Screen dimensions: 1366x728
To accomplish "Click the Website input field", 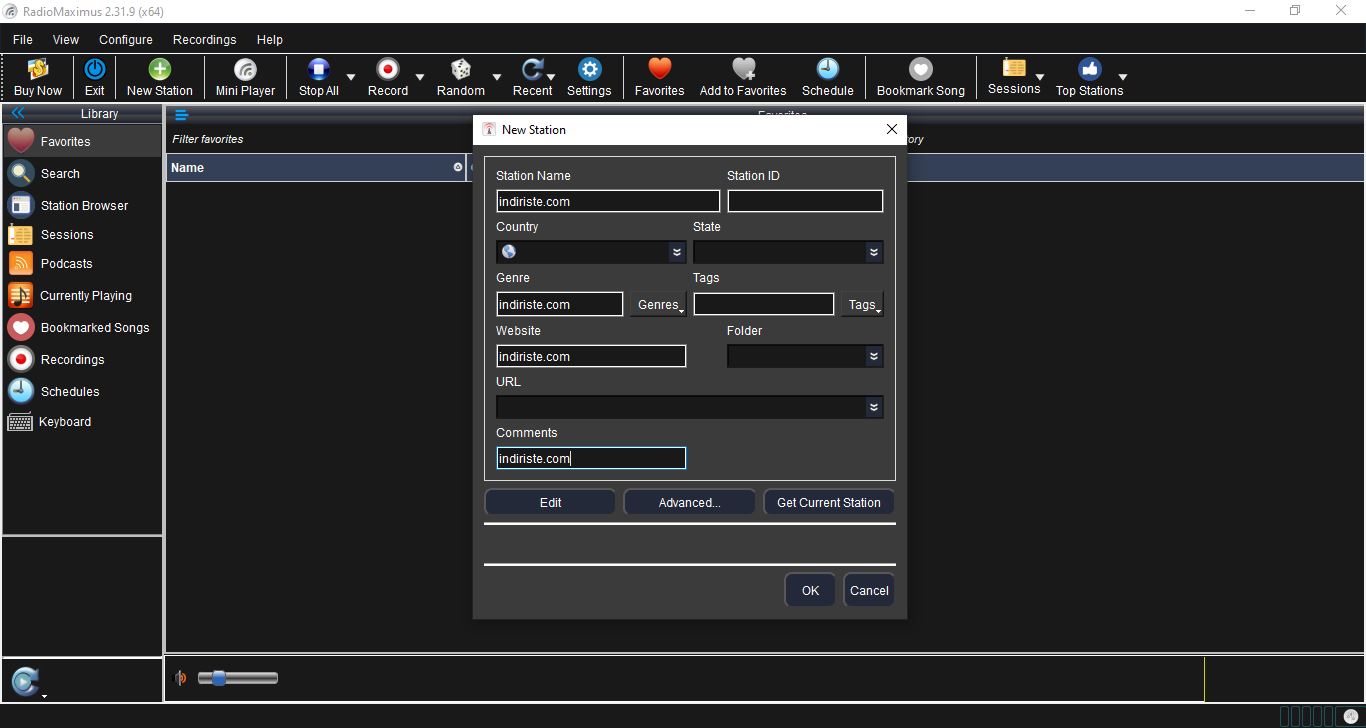I will tap(591, 356).
